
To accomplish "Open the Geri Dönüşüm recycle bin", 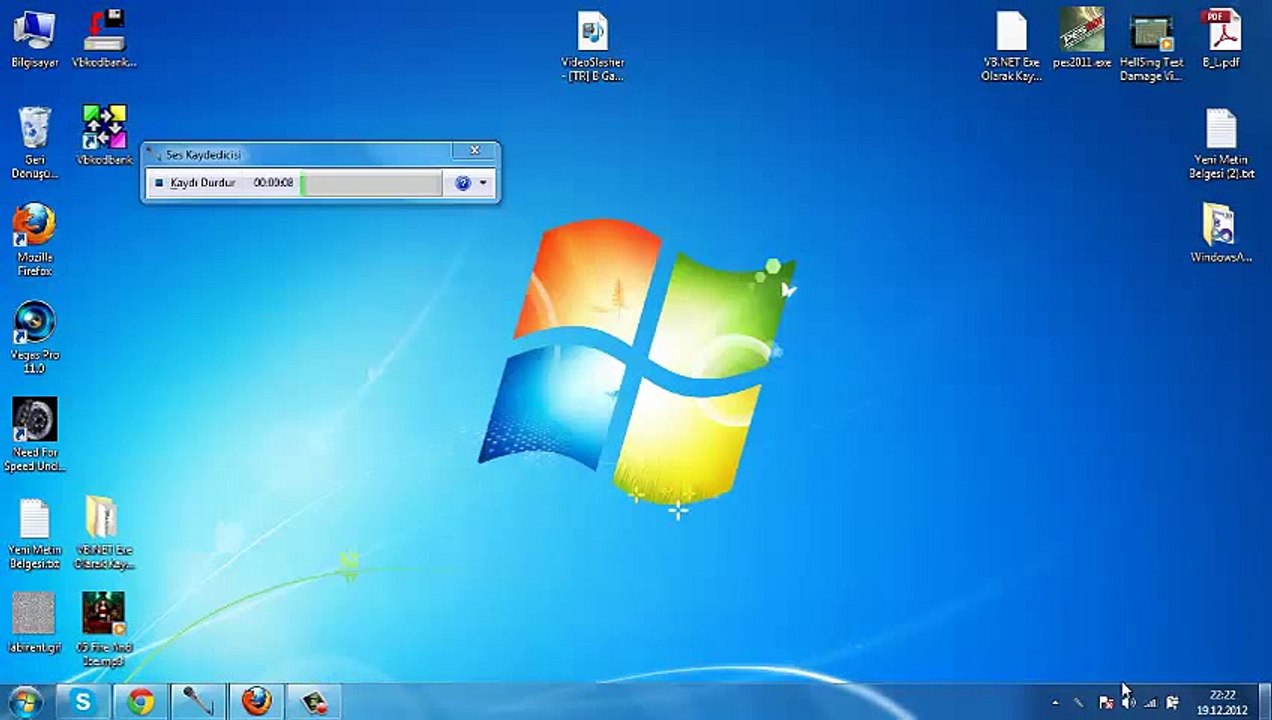I will (x=35, y=143).
